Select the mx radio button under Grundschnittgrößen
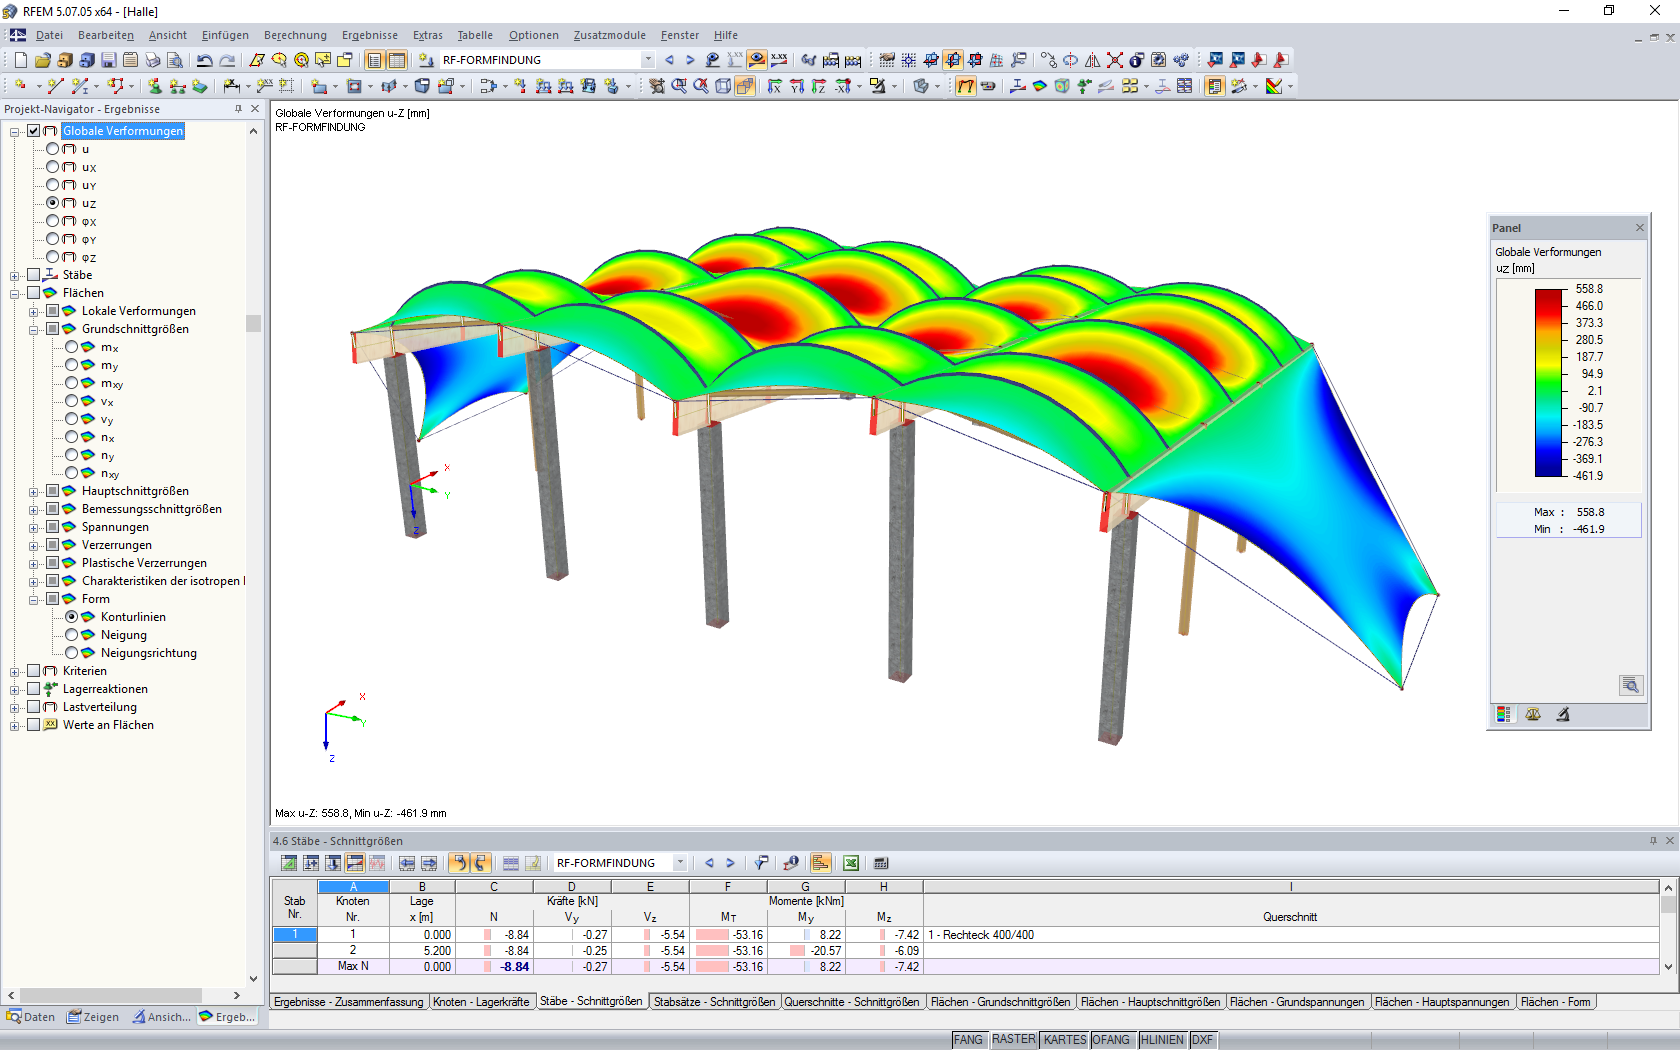 coord(72,347)
